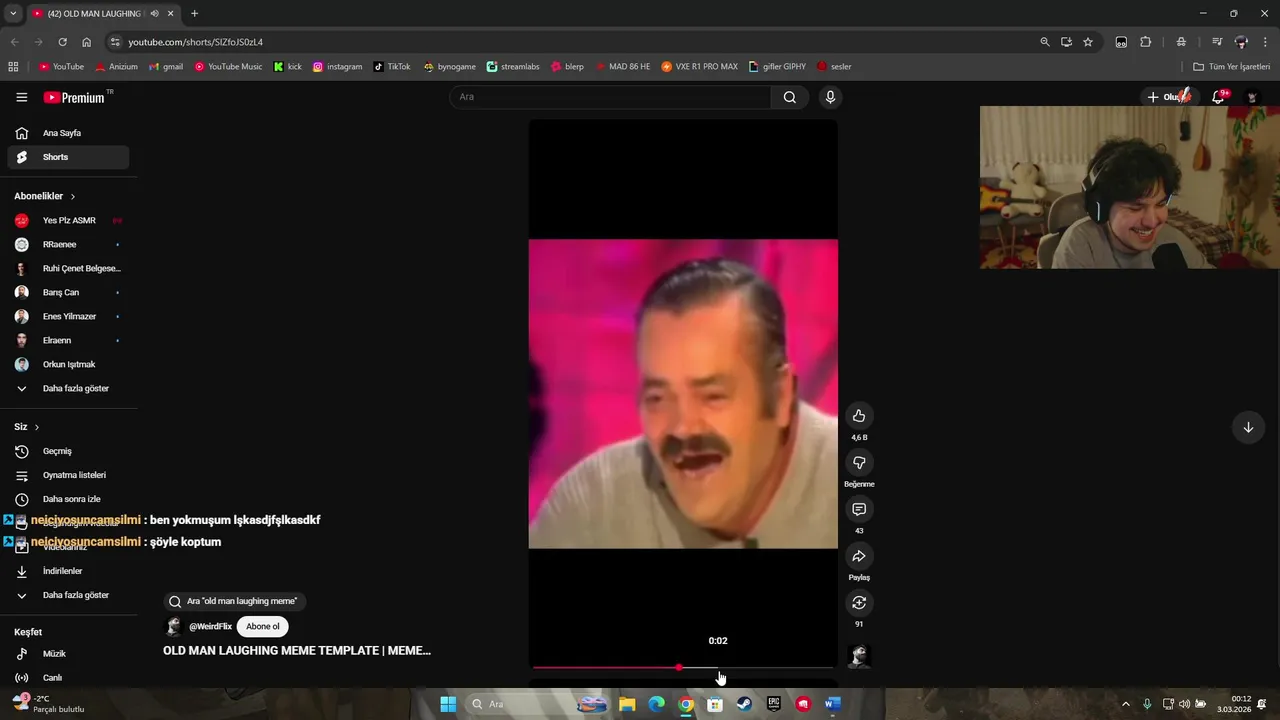This screenshot has width=1280, height=720.
Task: Open Windows Start menu
Action: coord(448,704)
